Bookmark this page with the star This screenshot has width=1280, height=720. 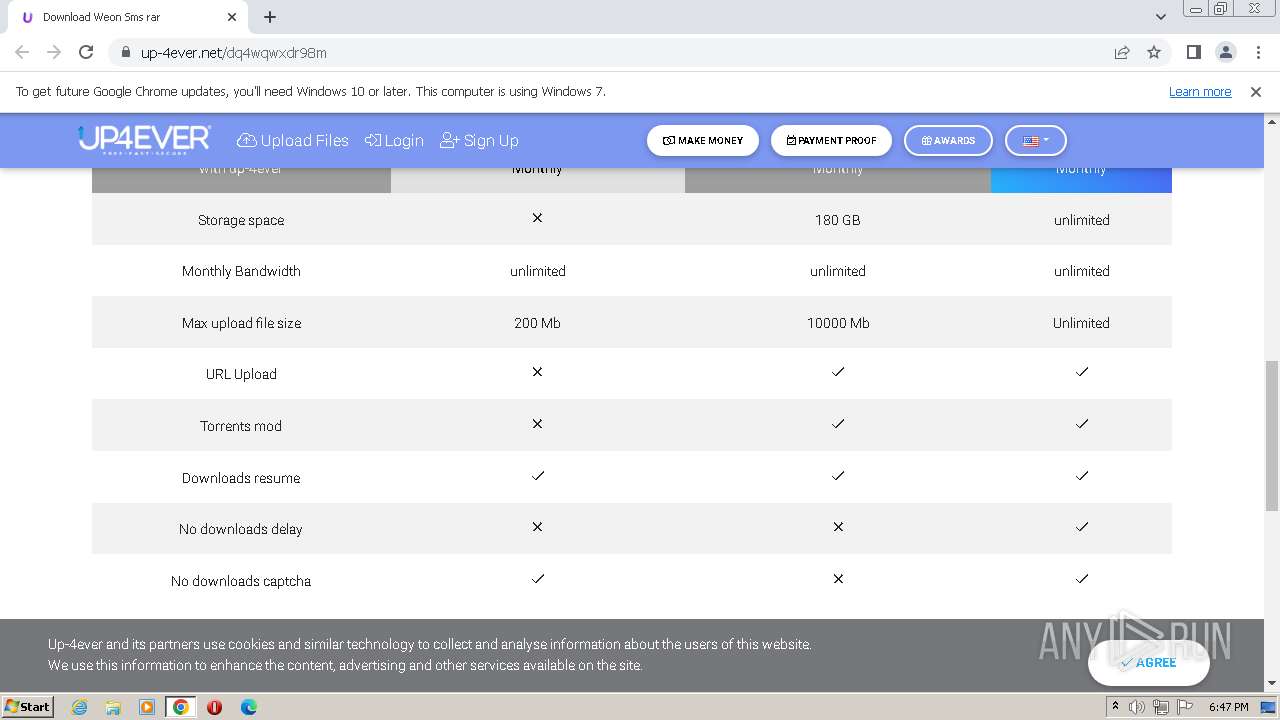pos(1154,53)
